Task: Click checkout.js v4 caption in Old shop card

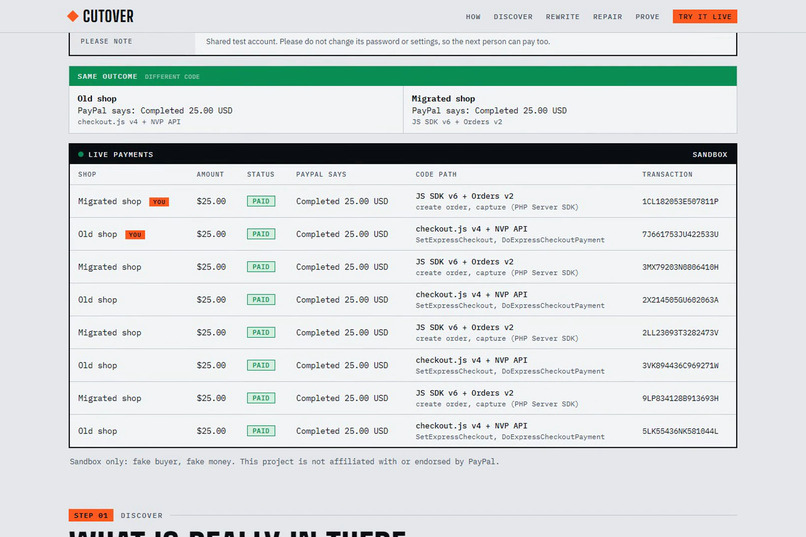Action: [x=129, y=122]
